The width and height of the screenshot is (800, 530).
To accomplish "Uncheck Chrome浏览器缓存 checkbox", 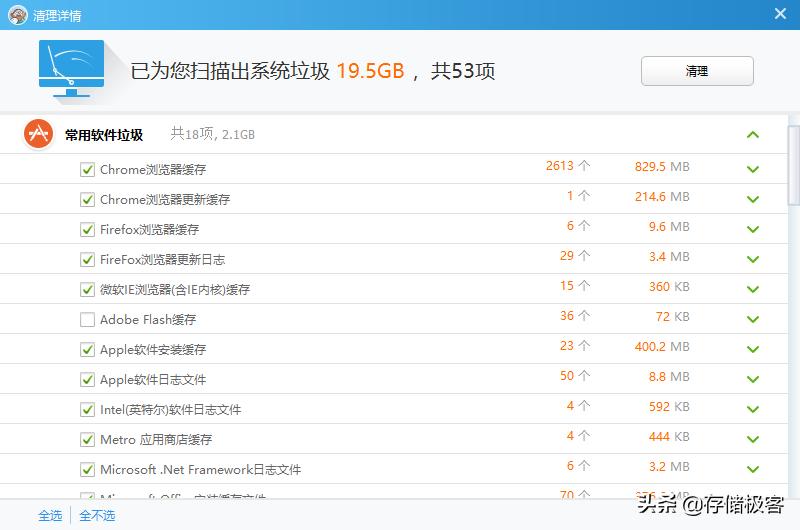I will coord(87,169).
